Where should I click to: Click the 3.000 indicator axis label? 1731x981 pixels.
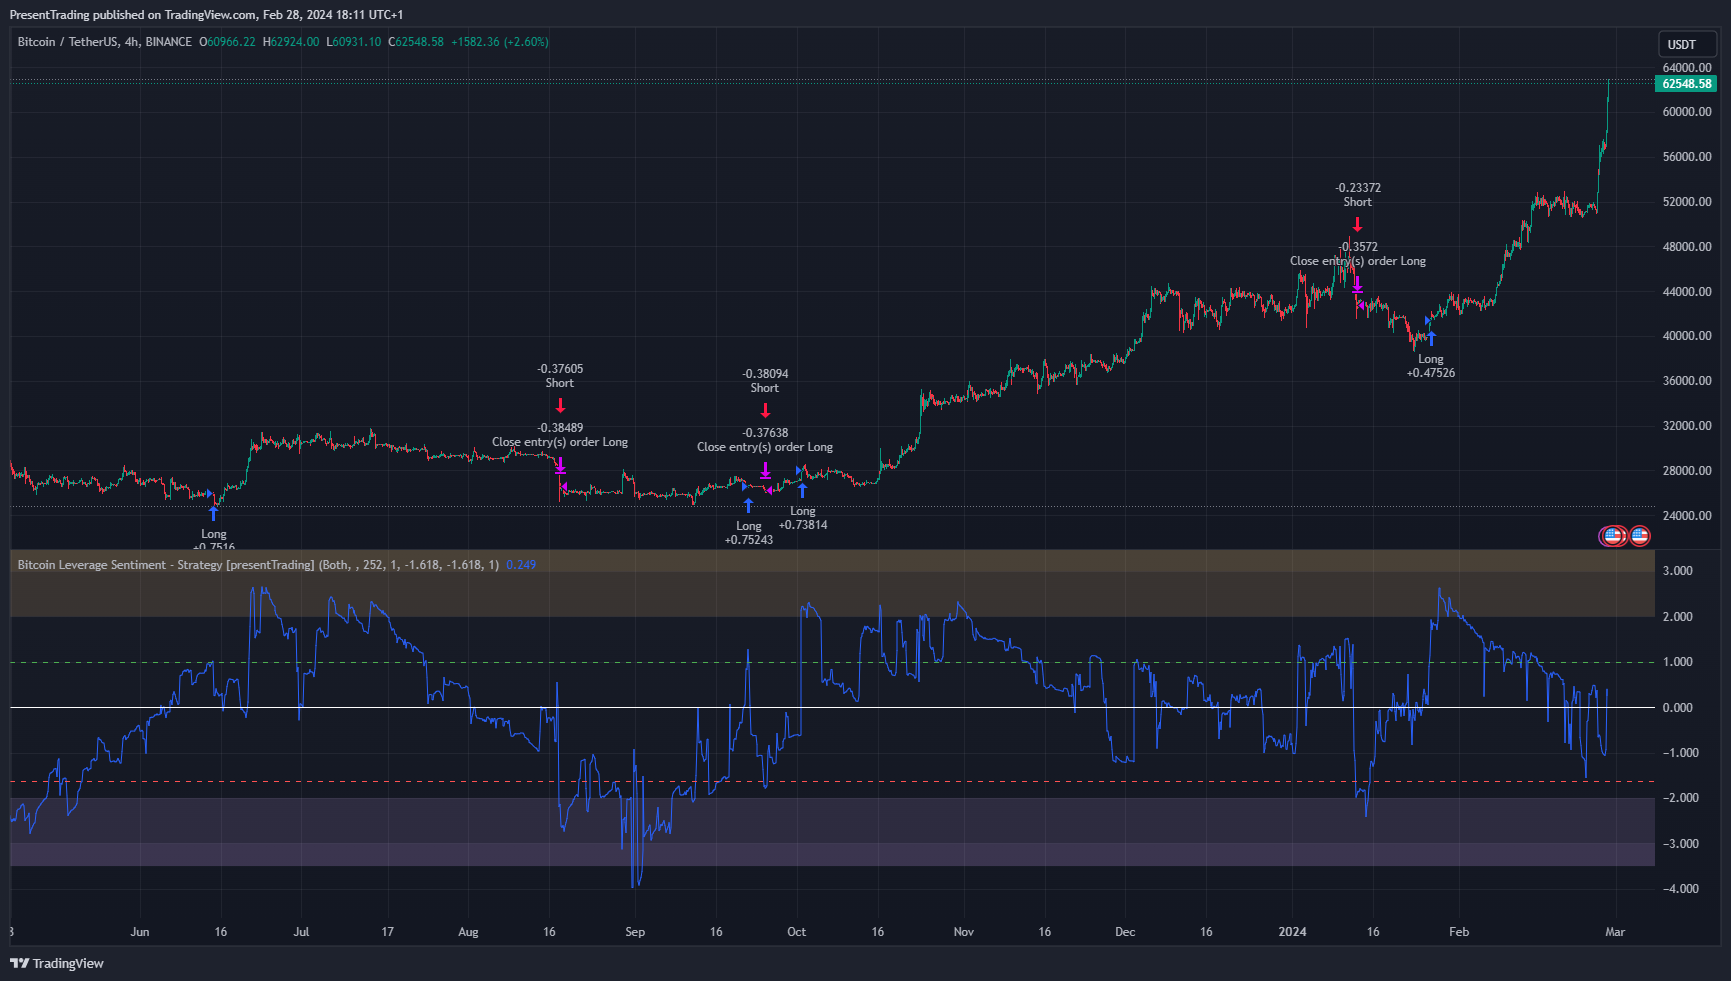[1678, 571]
